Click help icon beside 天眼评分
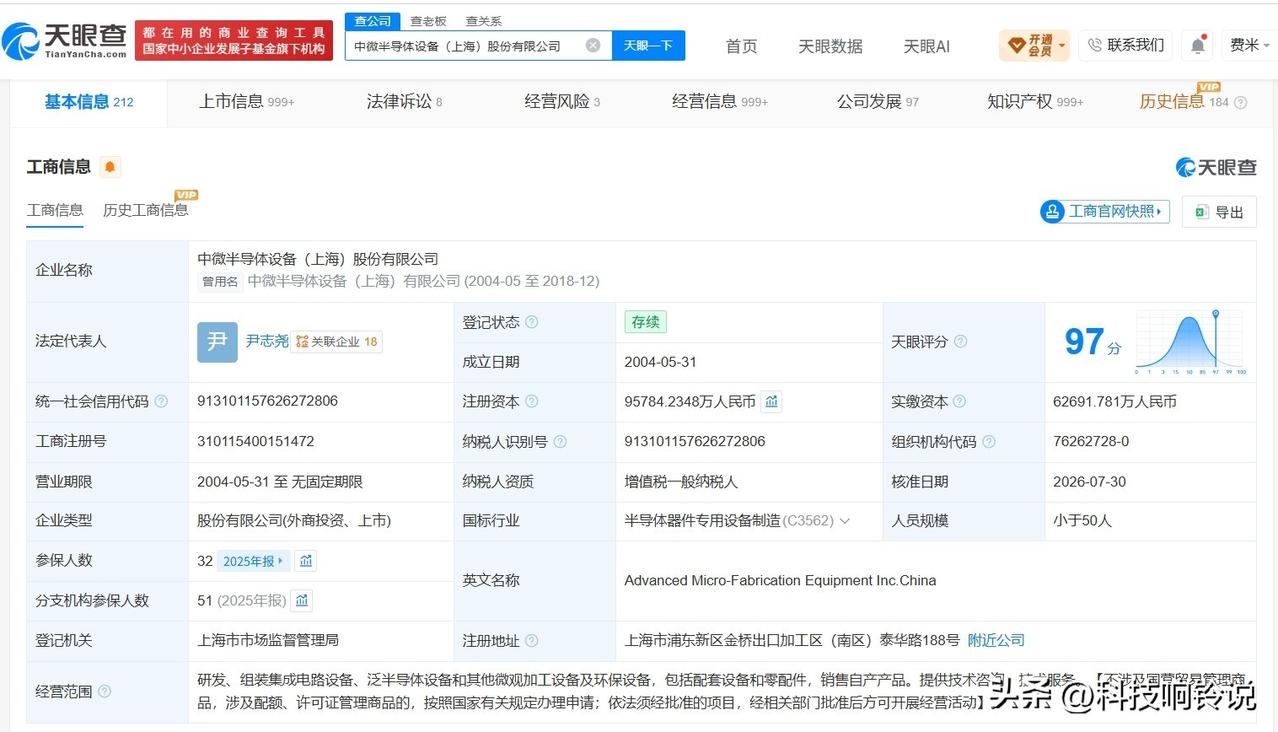The height and width of the screenshot is (732, 1278). [960, 342]
